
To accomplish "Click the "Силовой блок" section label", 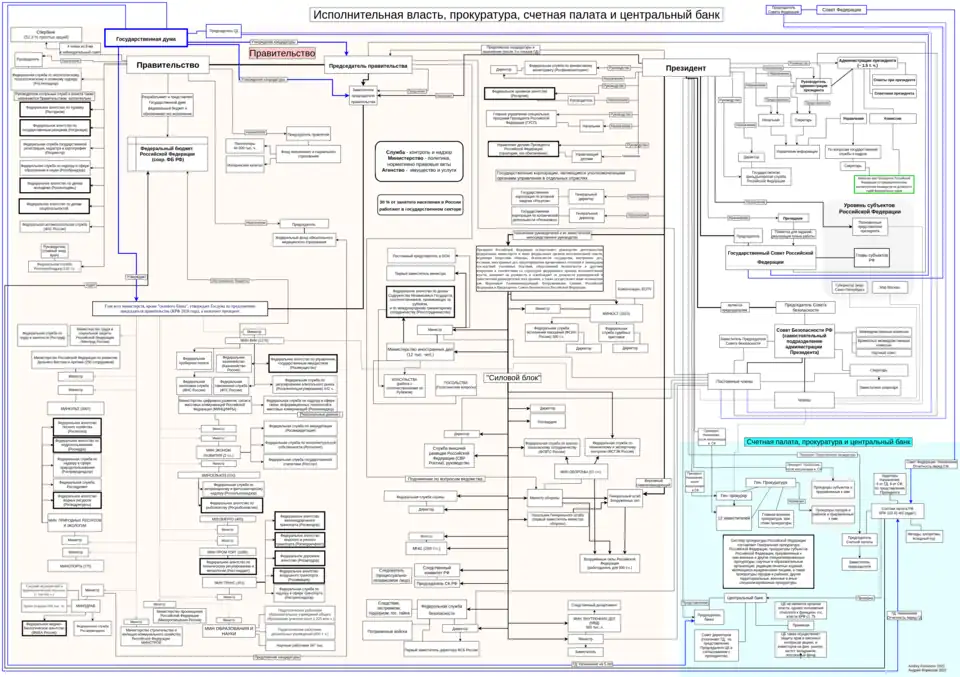I will click(567, 378).
